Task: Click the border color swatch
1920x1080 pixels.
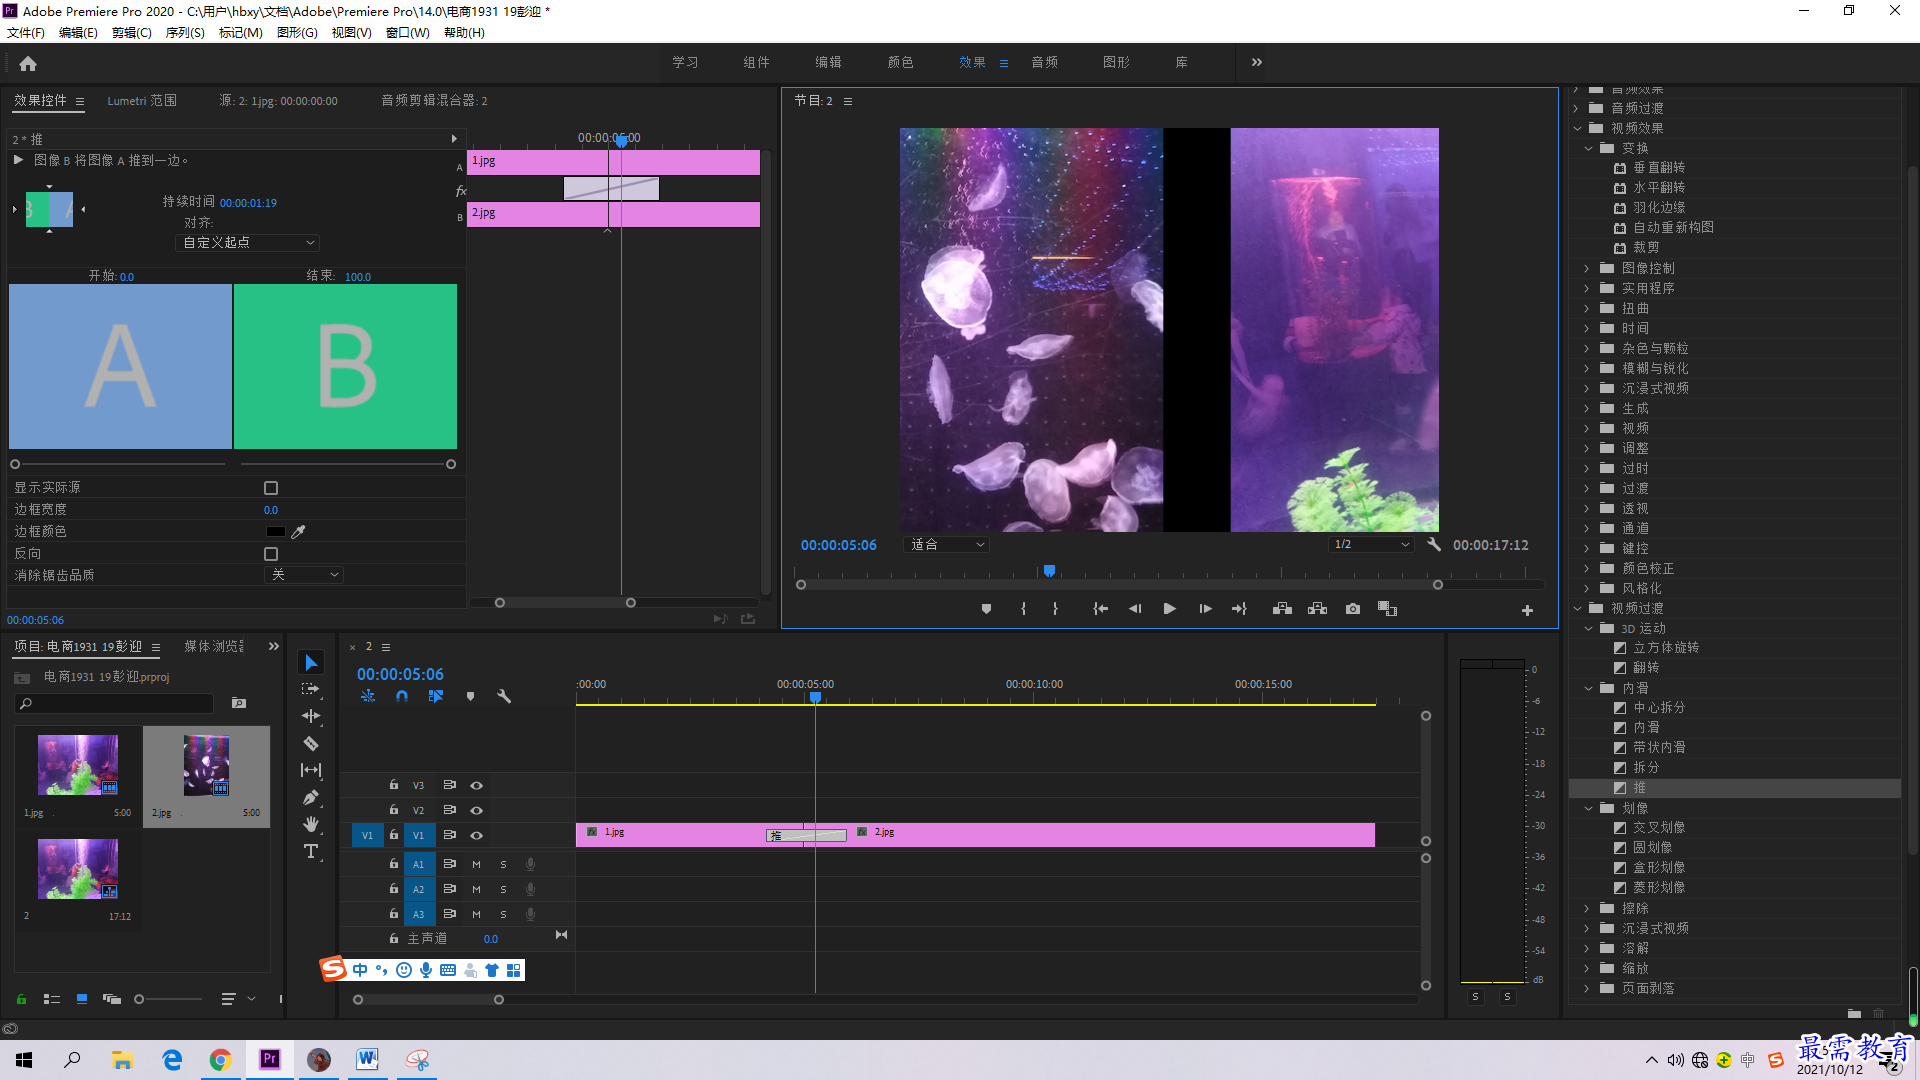Action: coord(275,532)
